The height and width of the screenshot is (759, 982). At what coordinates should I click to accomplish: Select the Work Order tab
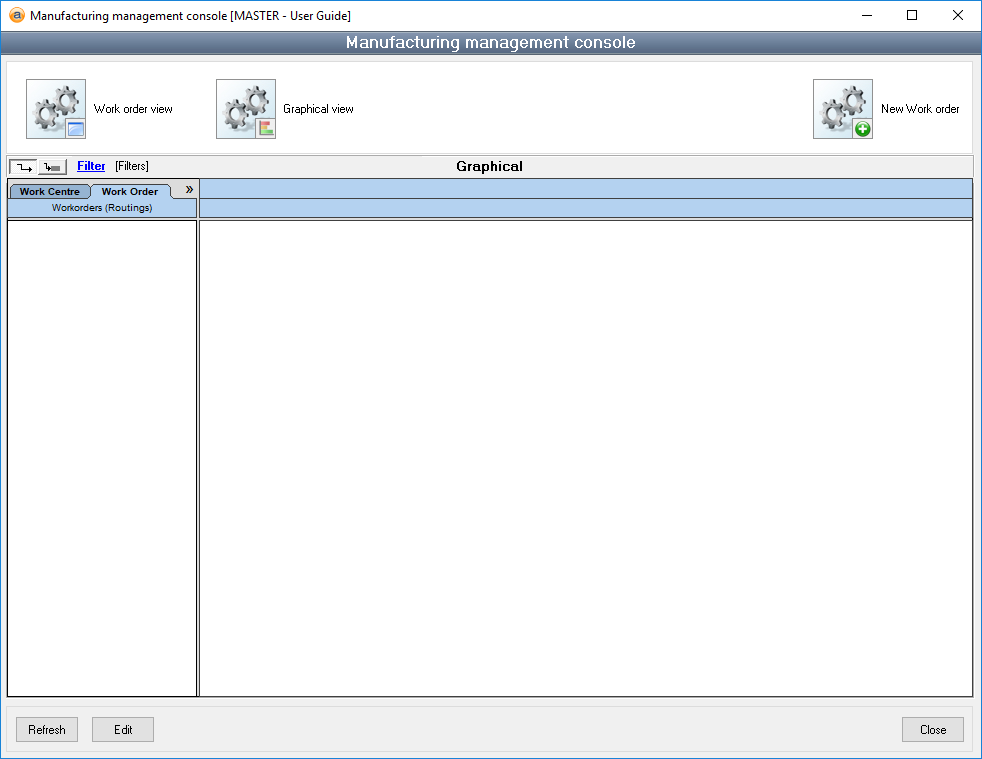pyautogui.click(x=130, y=192)
